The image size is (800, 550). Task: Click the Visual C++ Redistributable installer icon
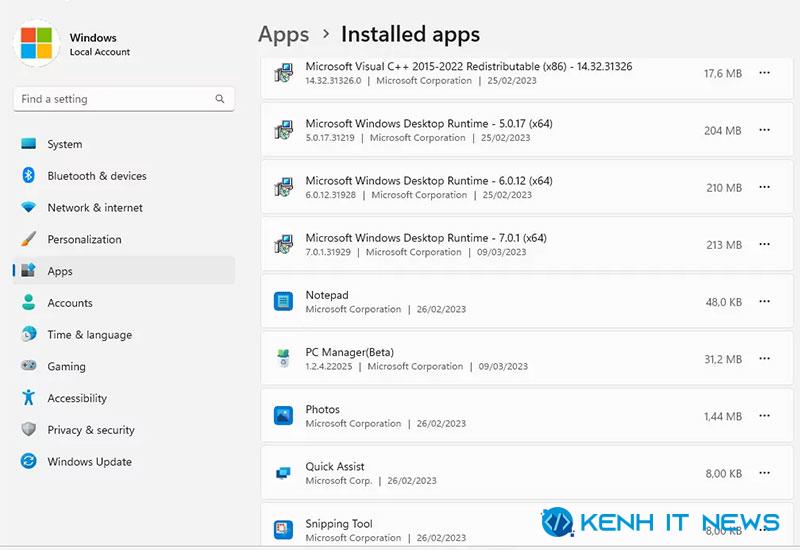pos(284,73)
